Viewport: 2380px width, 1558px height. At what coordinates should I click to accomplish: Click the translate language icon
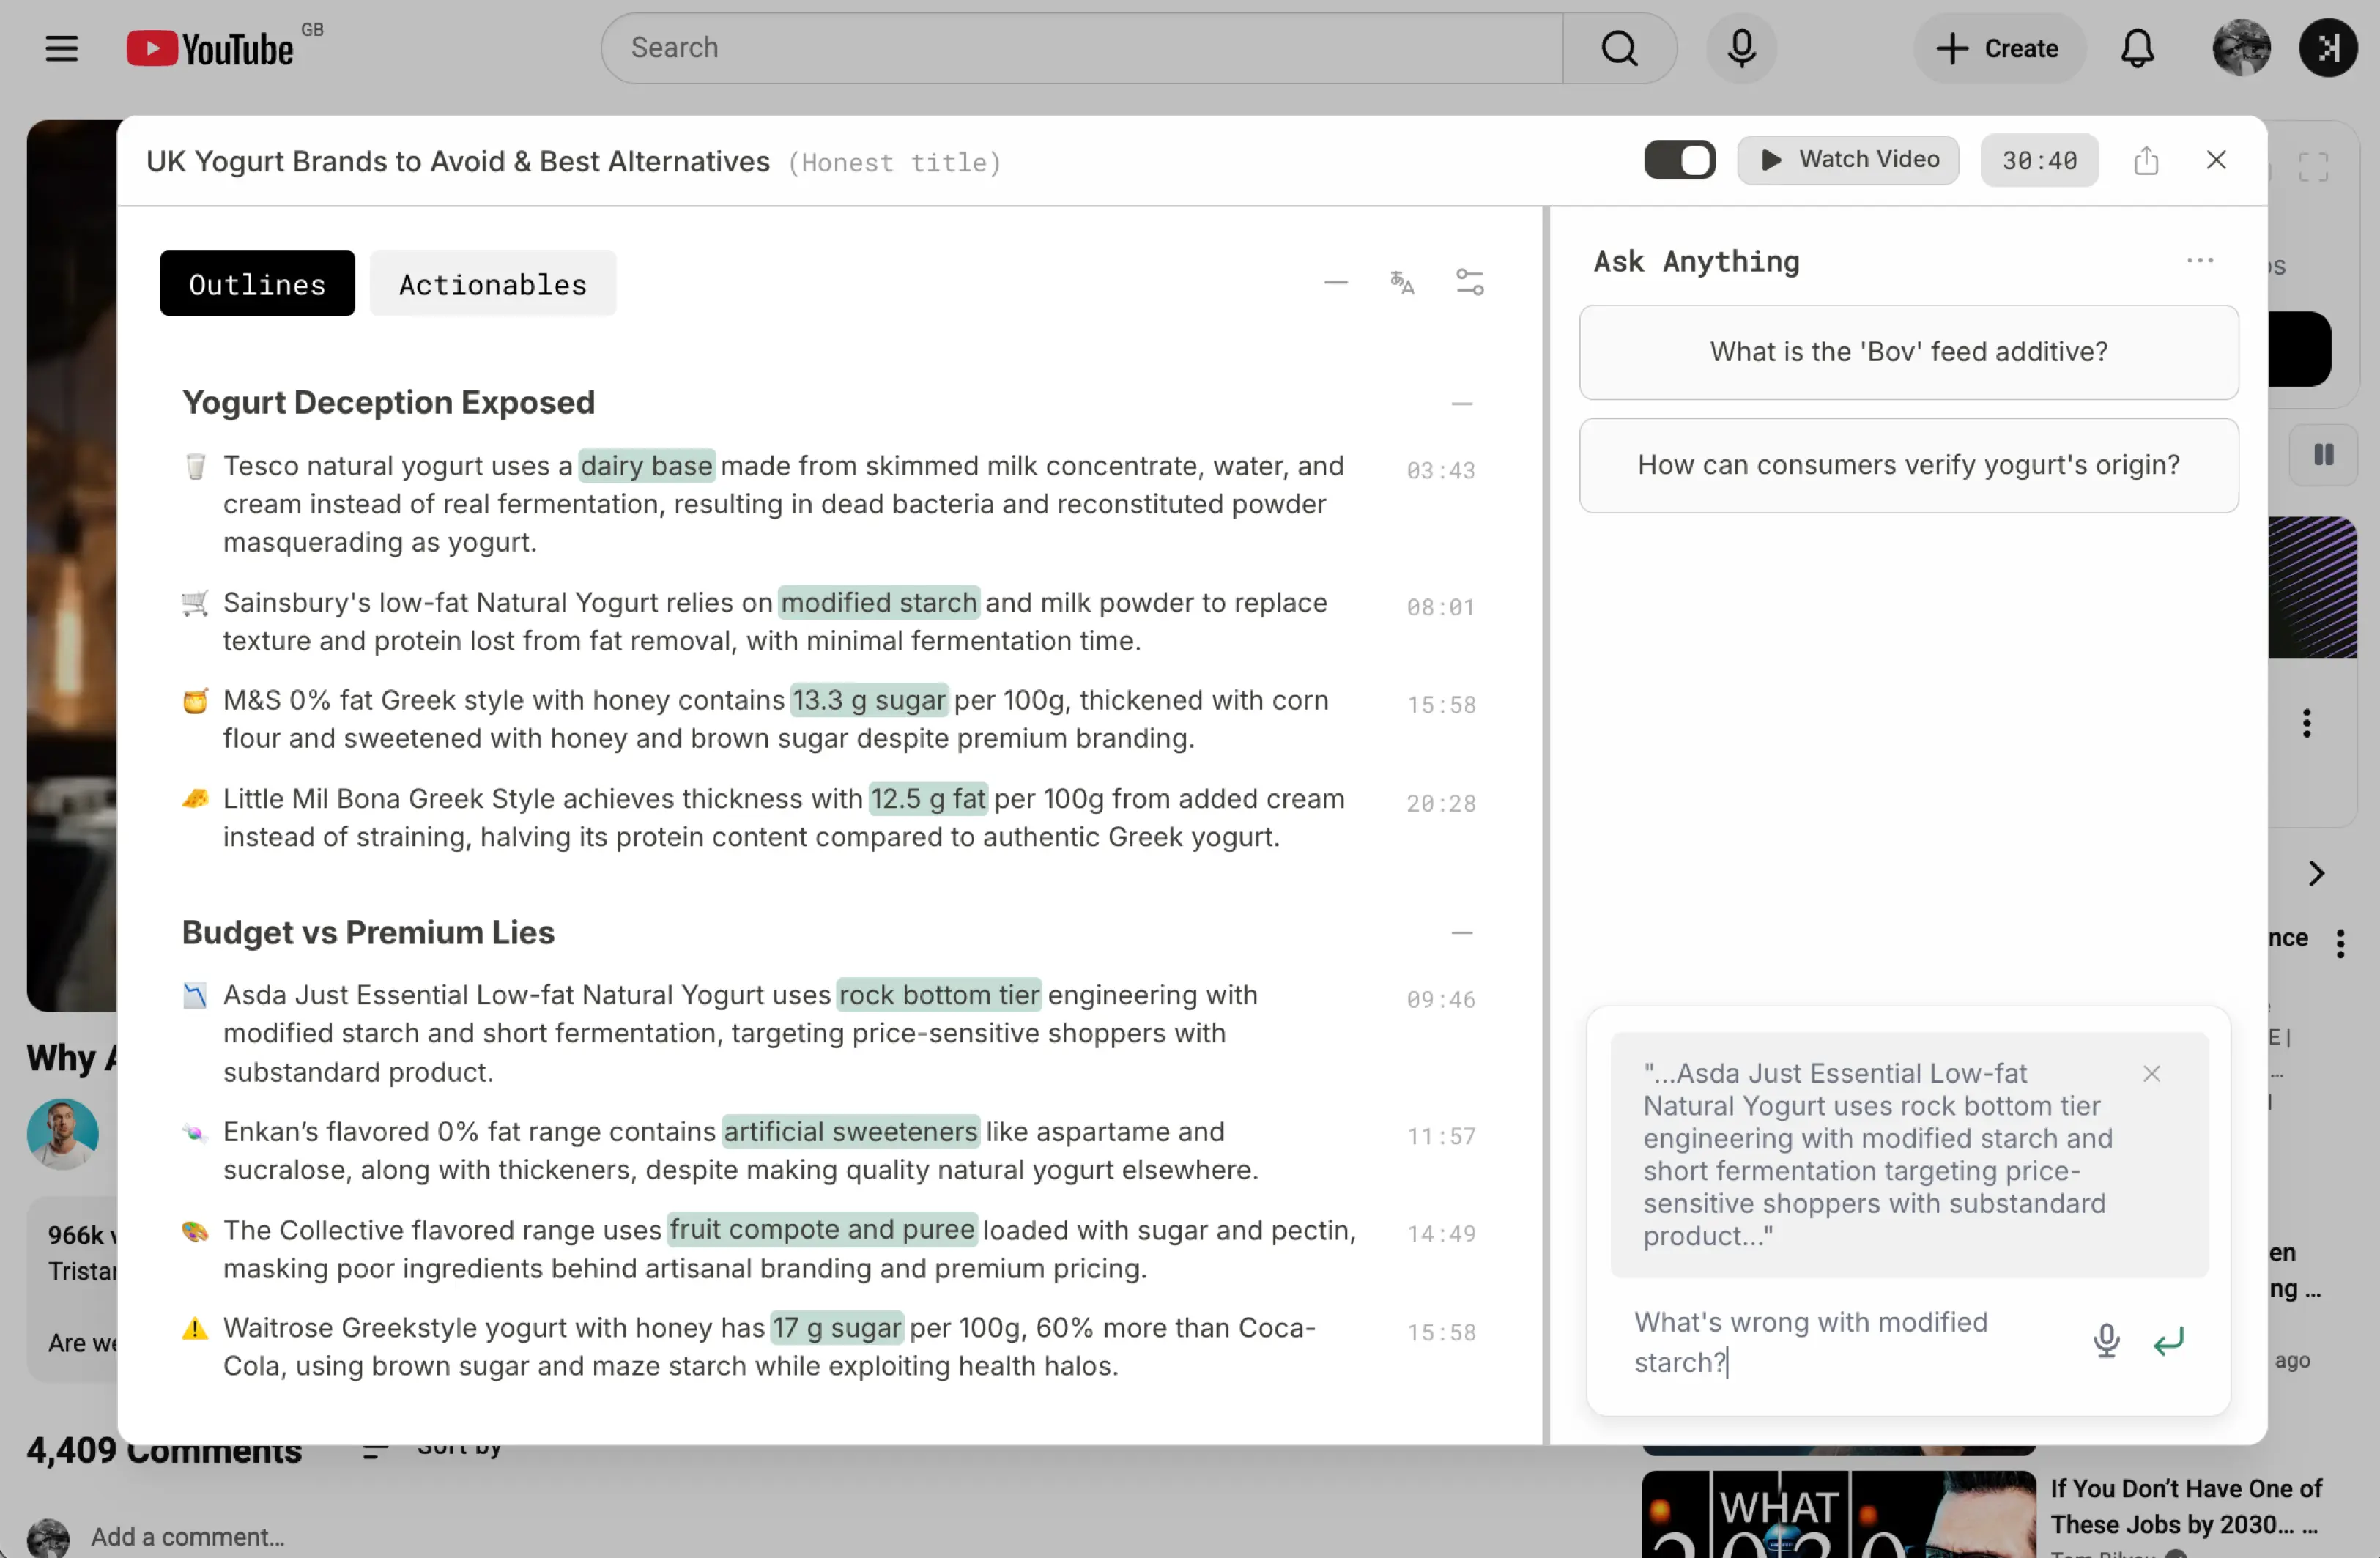pyautogui.click(x=1402, y=283)
